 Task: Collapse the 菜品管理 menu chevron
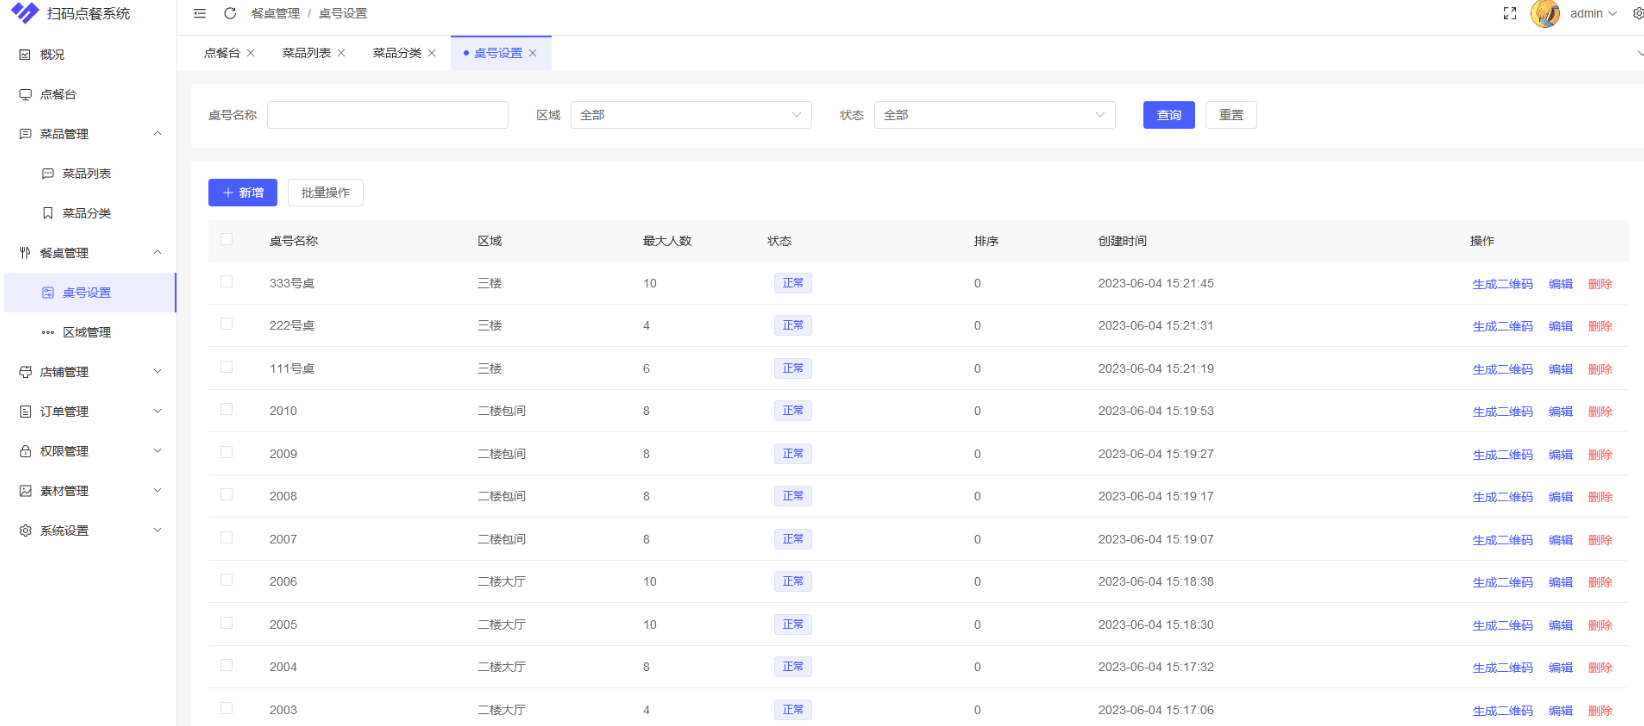point(157,133)
